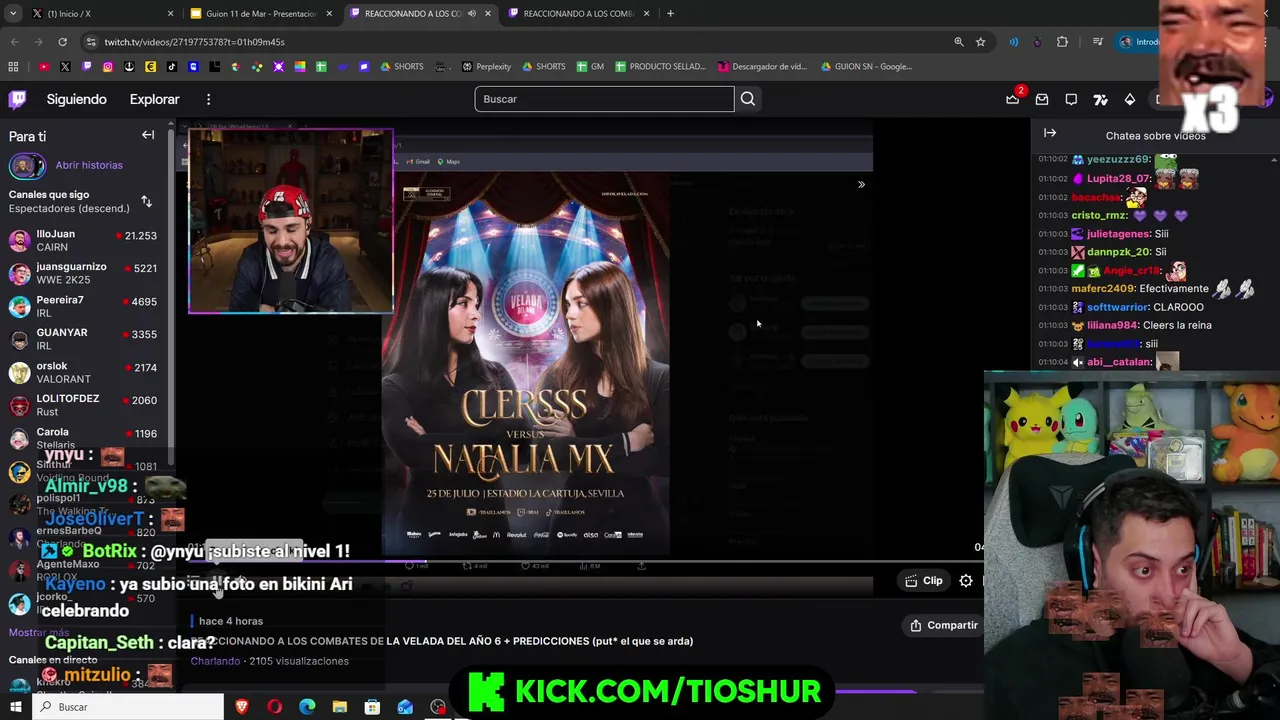Show more followed channels
Viewport: 1280px width, 720px height.
[x=39, y=632]
